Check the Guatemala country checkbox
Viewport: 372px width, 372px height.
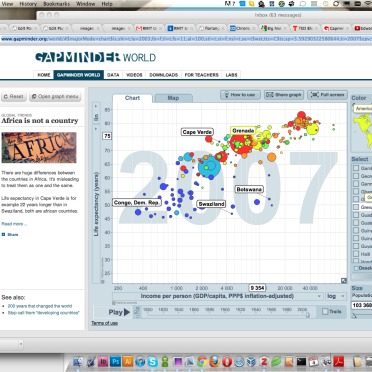pos(356,223)
